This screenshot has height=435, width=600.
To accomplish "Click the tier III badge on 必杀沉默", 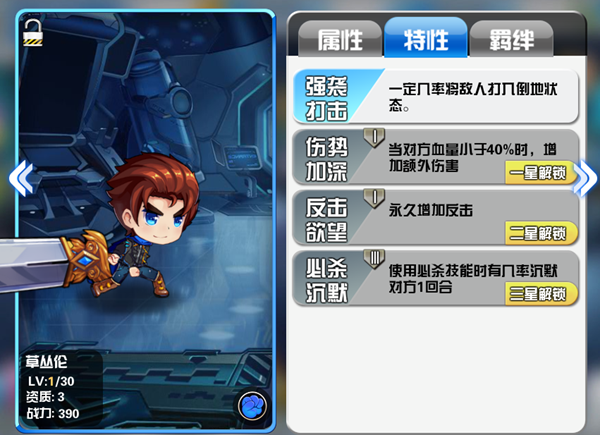I will (374, 259).
